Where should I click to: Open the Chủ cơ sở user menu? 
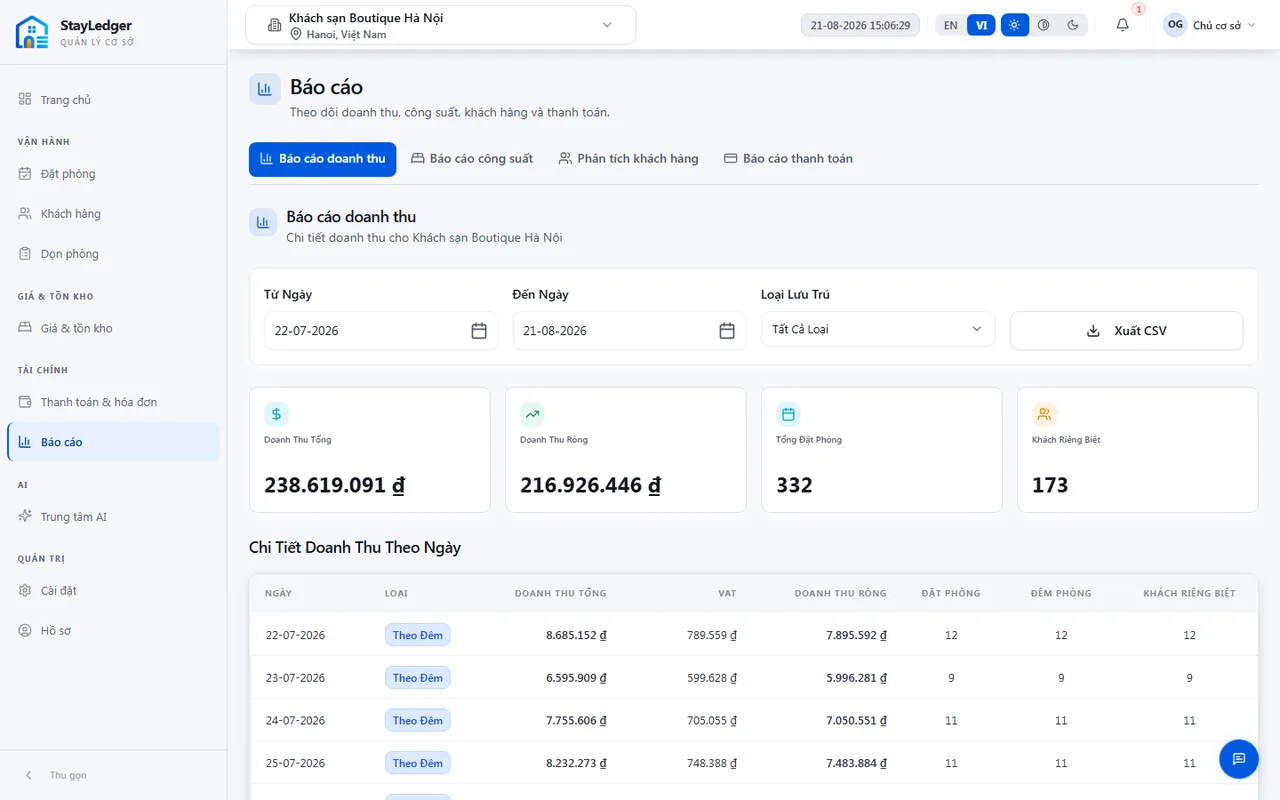pos(1209,25)
